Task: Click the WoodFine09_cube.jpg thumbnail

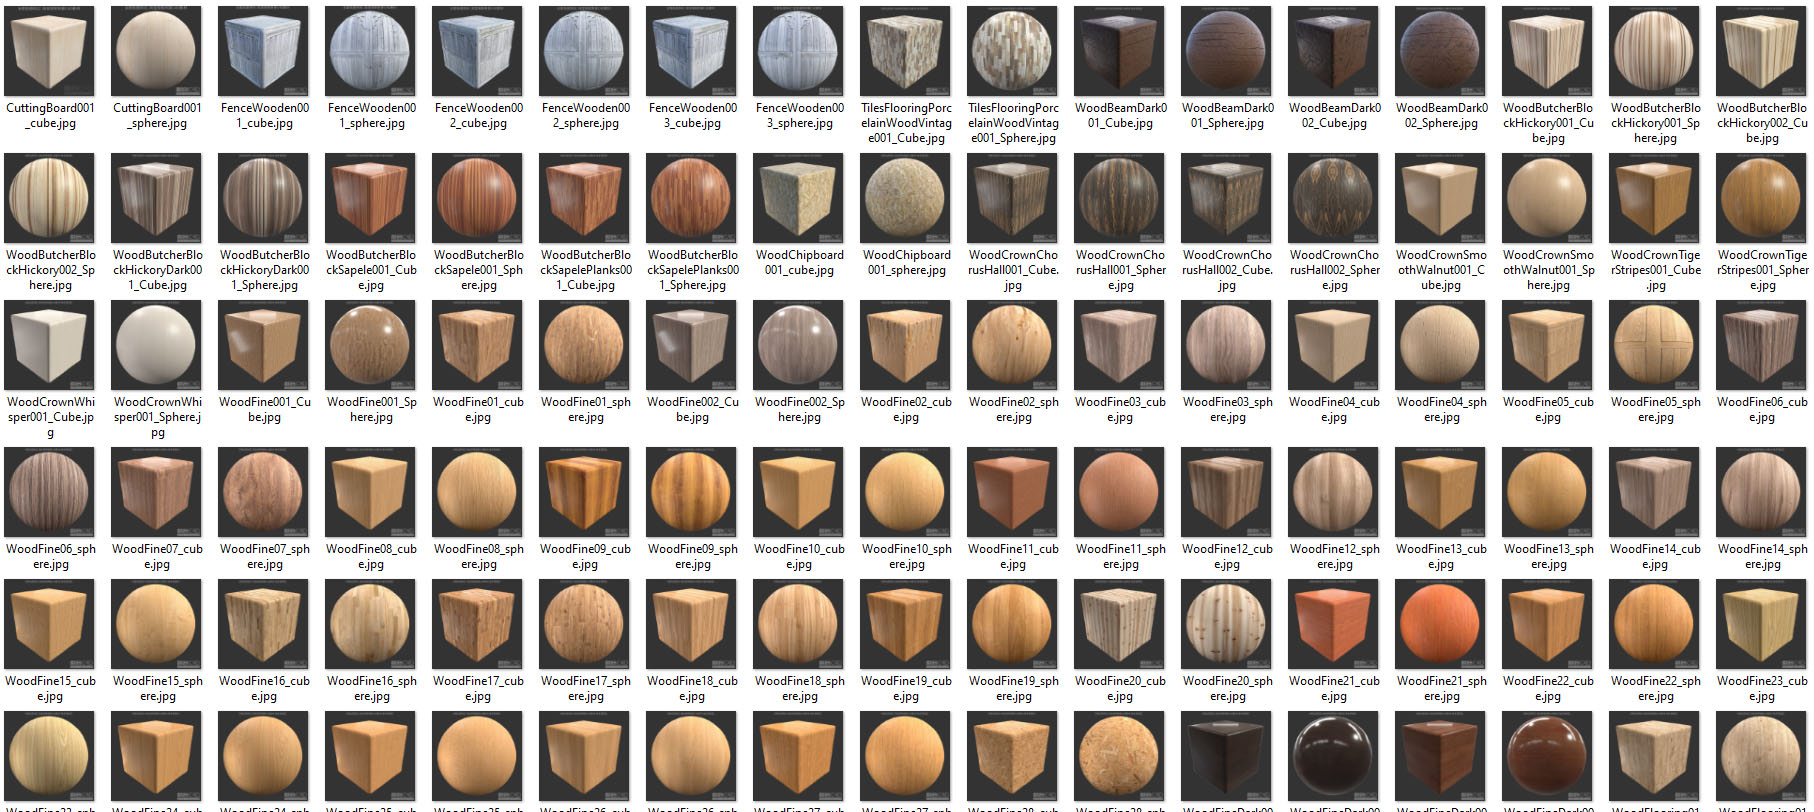Action: pos(585,492)
